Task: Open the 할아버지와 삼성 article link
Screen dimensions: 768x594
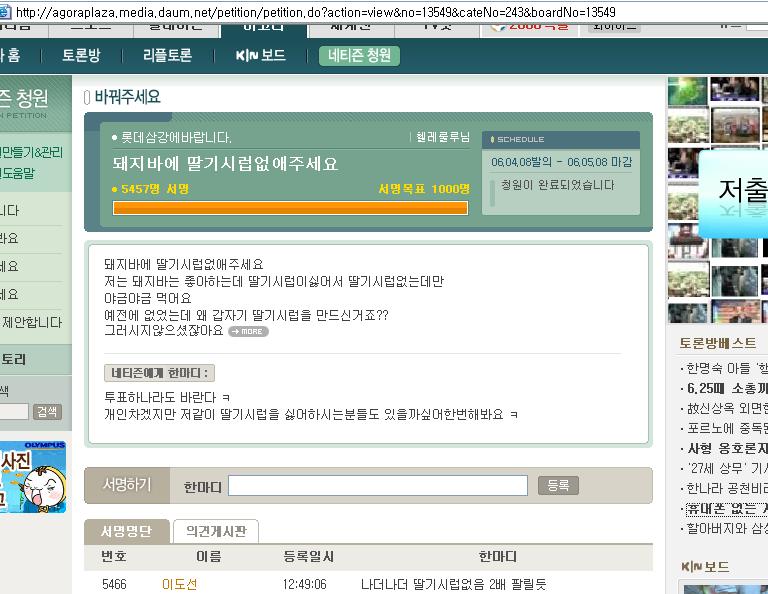Action: 727,528
